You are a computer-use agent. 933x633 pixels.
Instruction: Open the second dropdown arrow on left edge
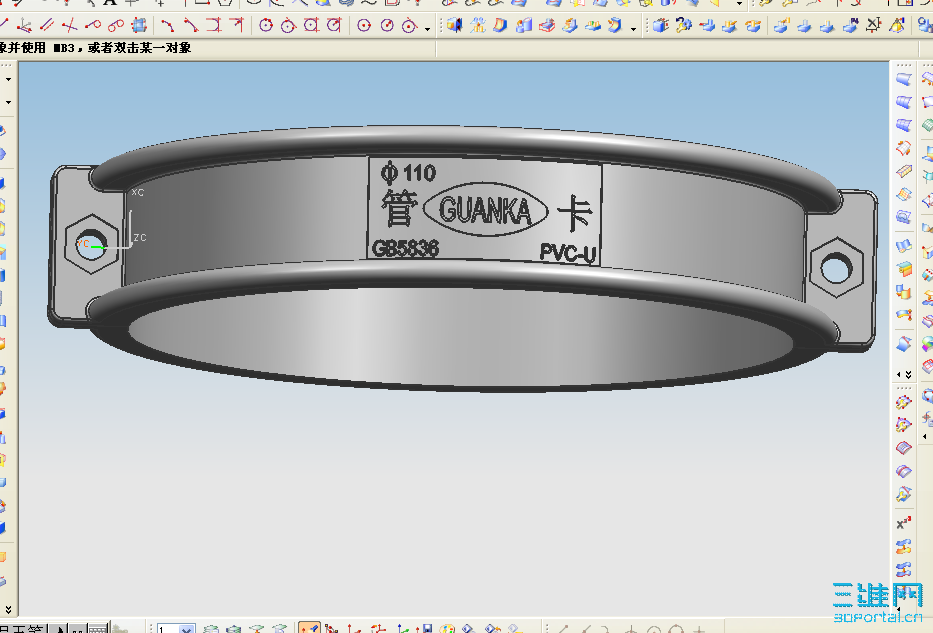point(8,102)
